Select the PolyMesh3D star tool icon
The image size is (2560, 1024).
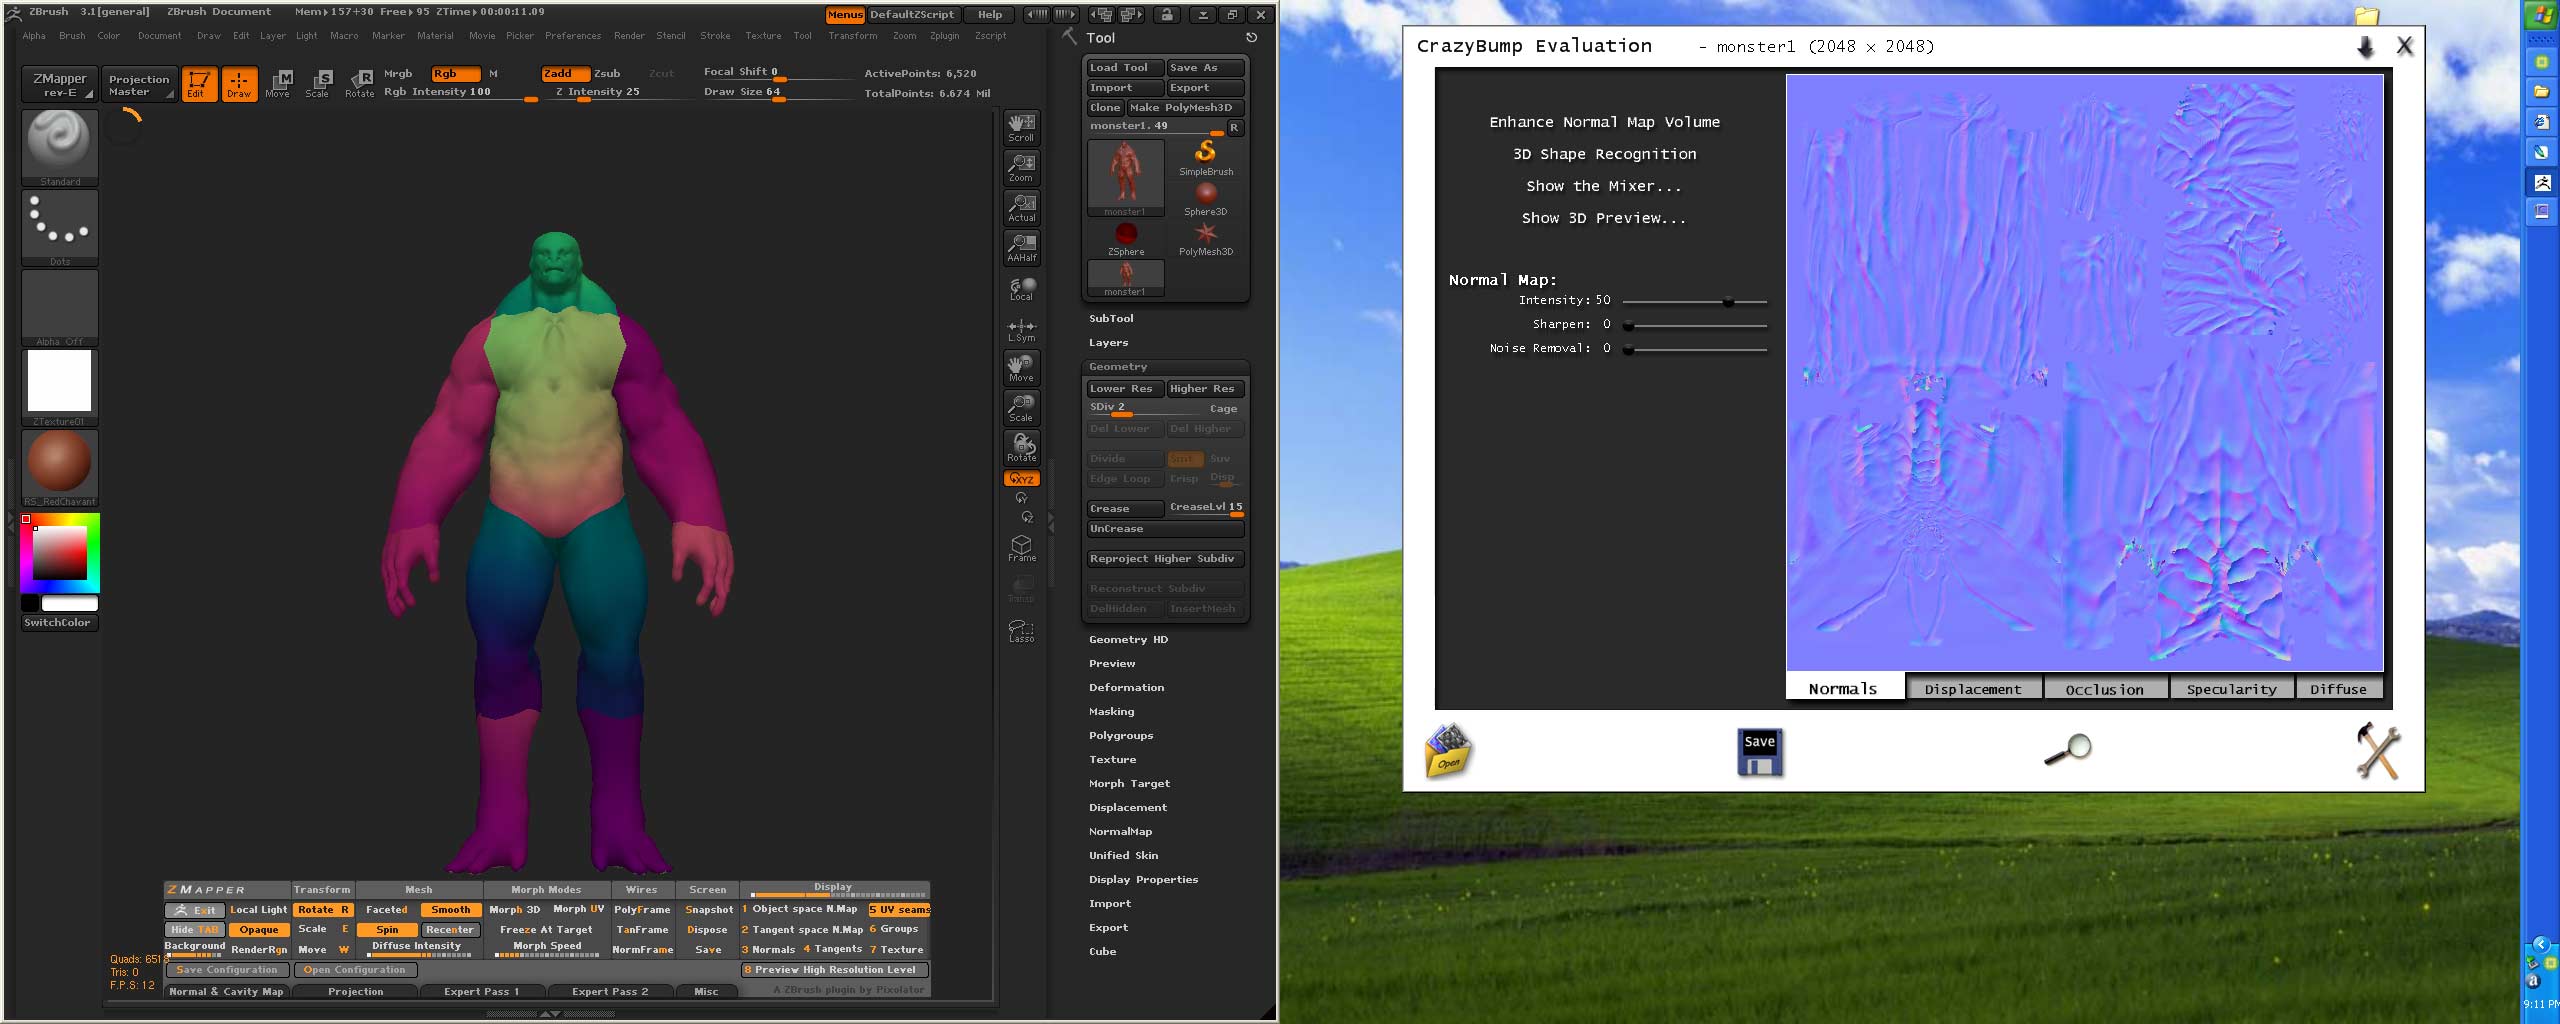point(1206,238)
